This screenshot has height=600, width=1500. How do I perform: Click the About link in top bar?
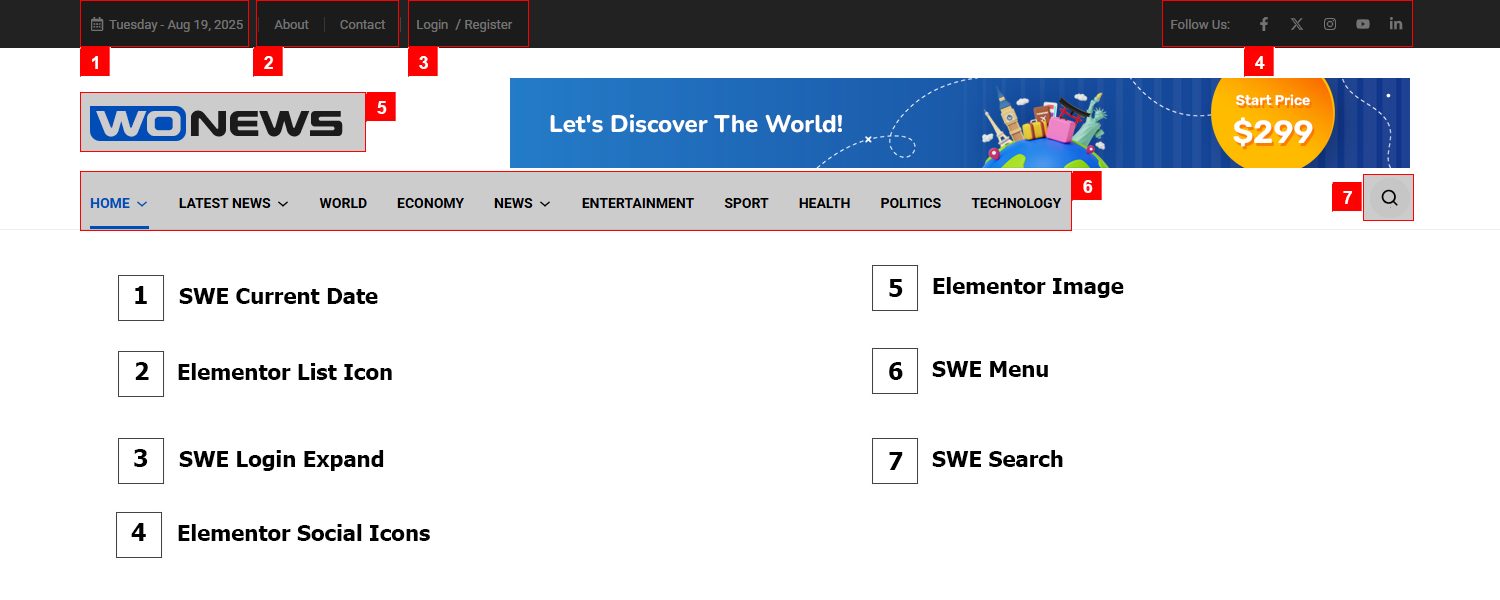(x=291, y=25)
